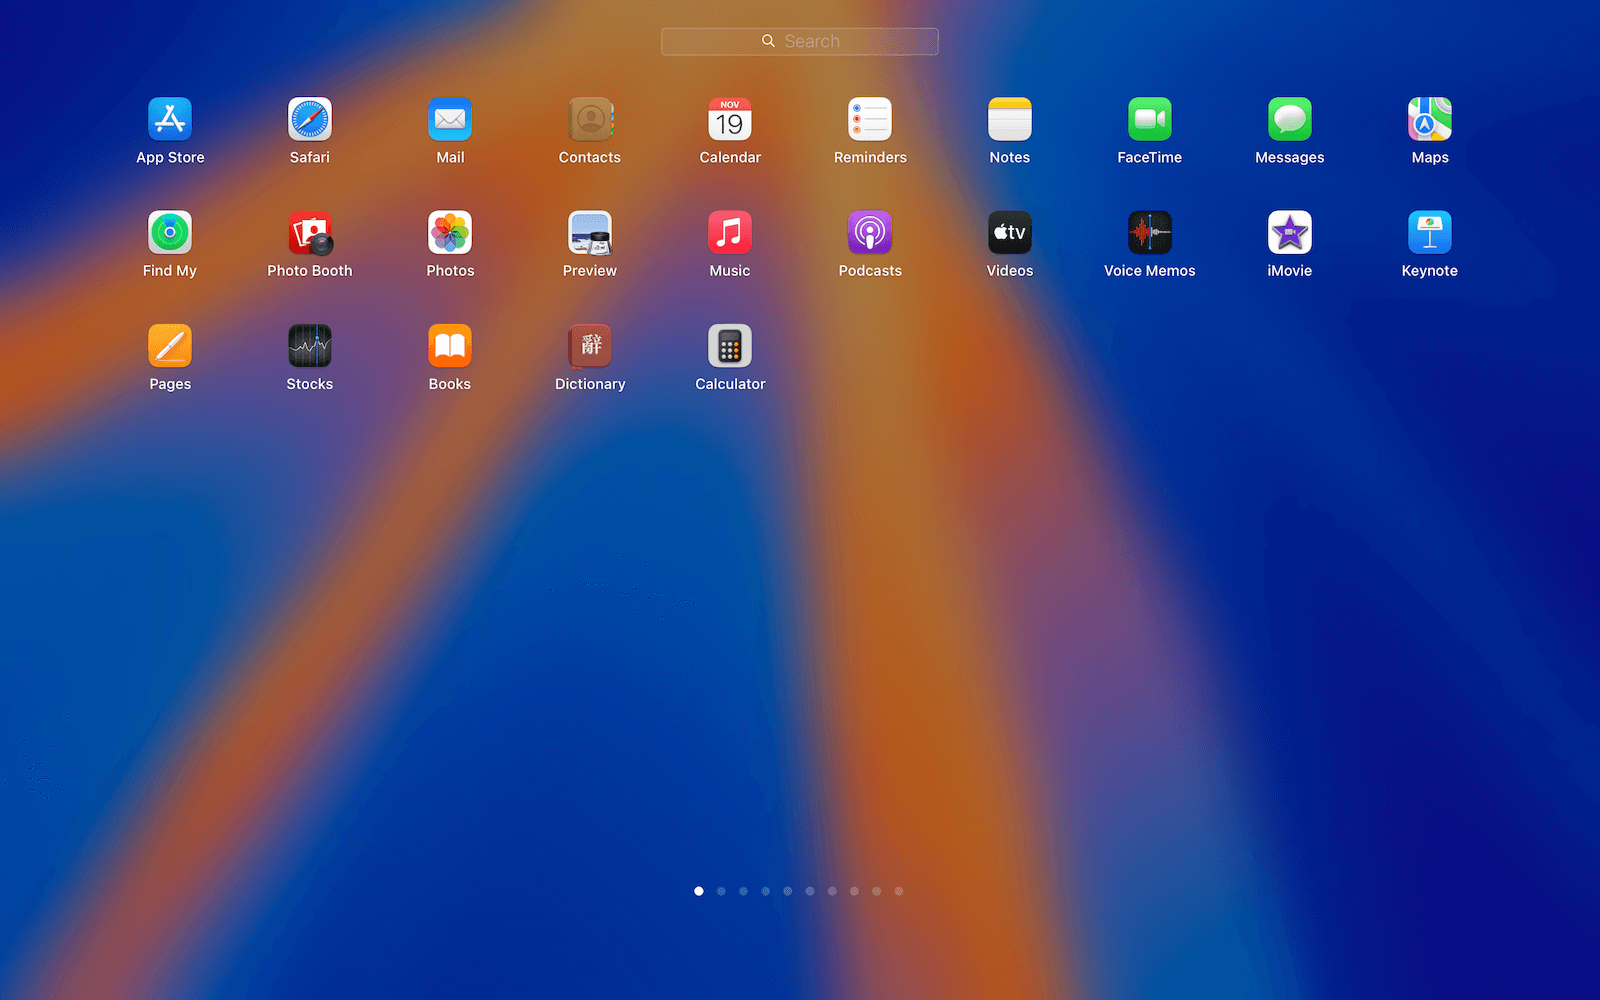The width and height of the screenshot is (1600, 1000).
Task: Launch Podcasts app
Action: pos(870,233)
